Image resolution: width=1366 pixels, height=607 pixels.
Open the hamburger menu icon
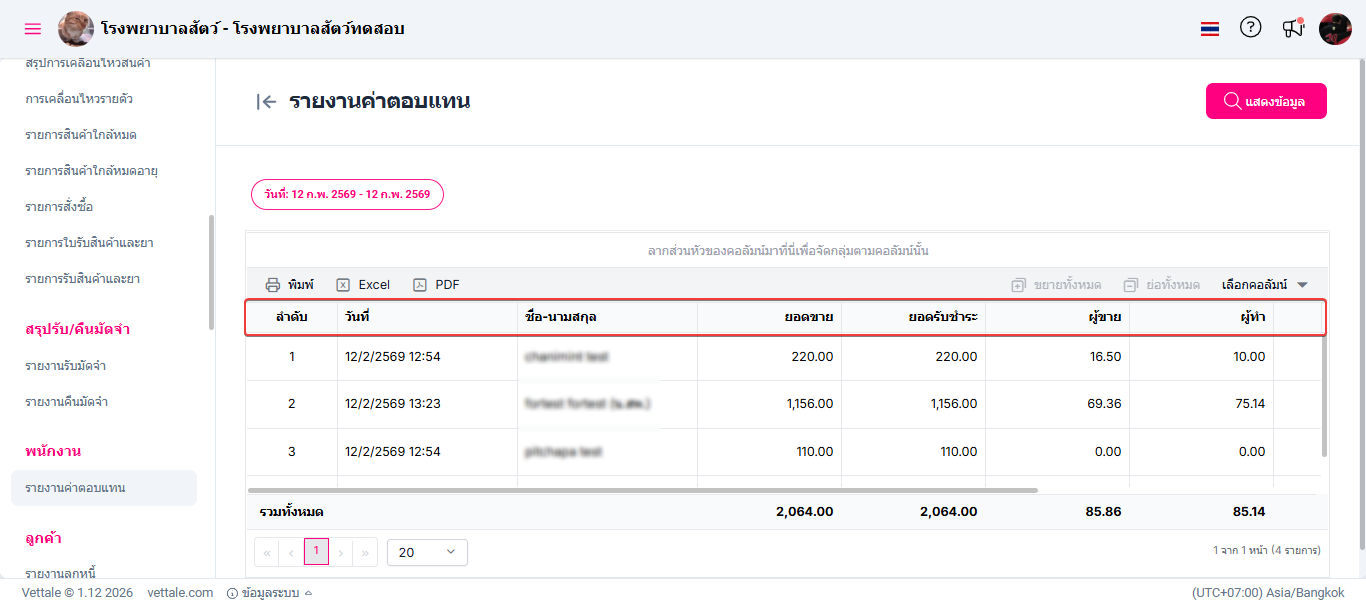[x=33, y=29]
